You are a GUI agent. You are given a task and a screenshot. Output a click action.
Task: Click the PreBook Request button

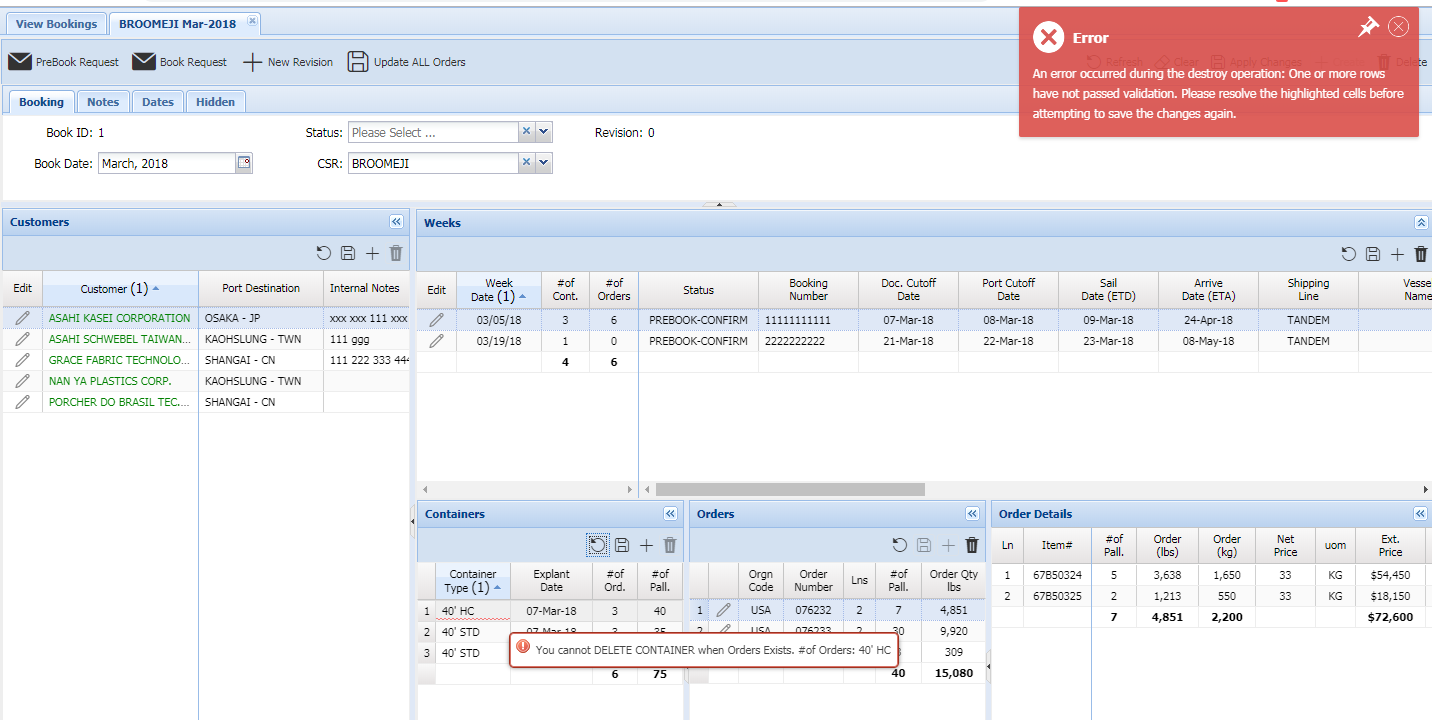[64, 62]
